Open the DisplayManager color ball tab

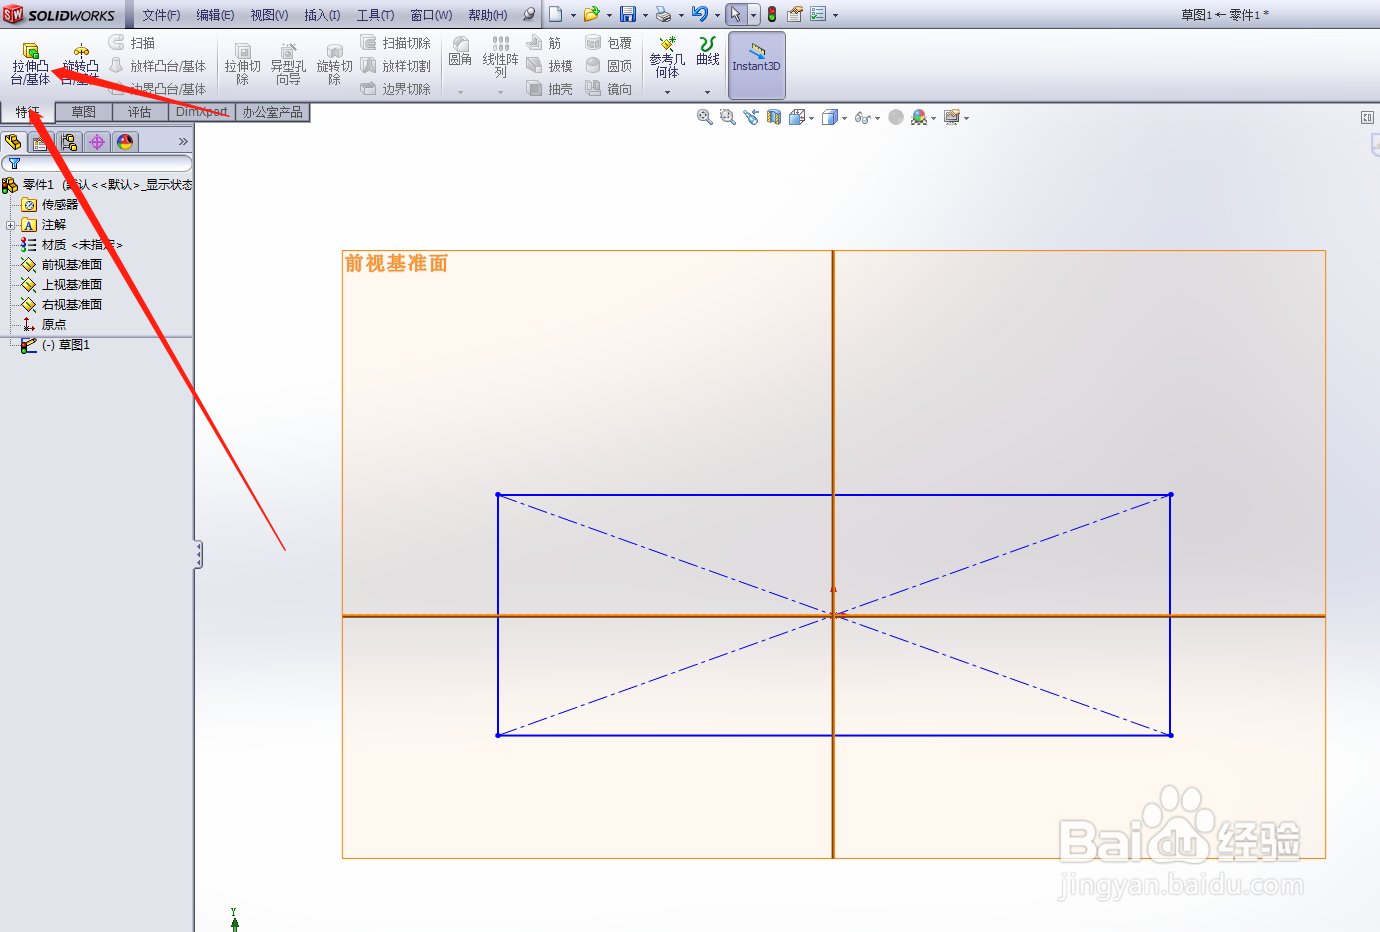(x=125, y=142)
